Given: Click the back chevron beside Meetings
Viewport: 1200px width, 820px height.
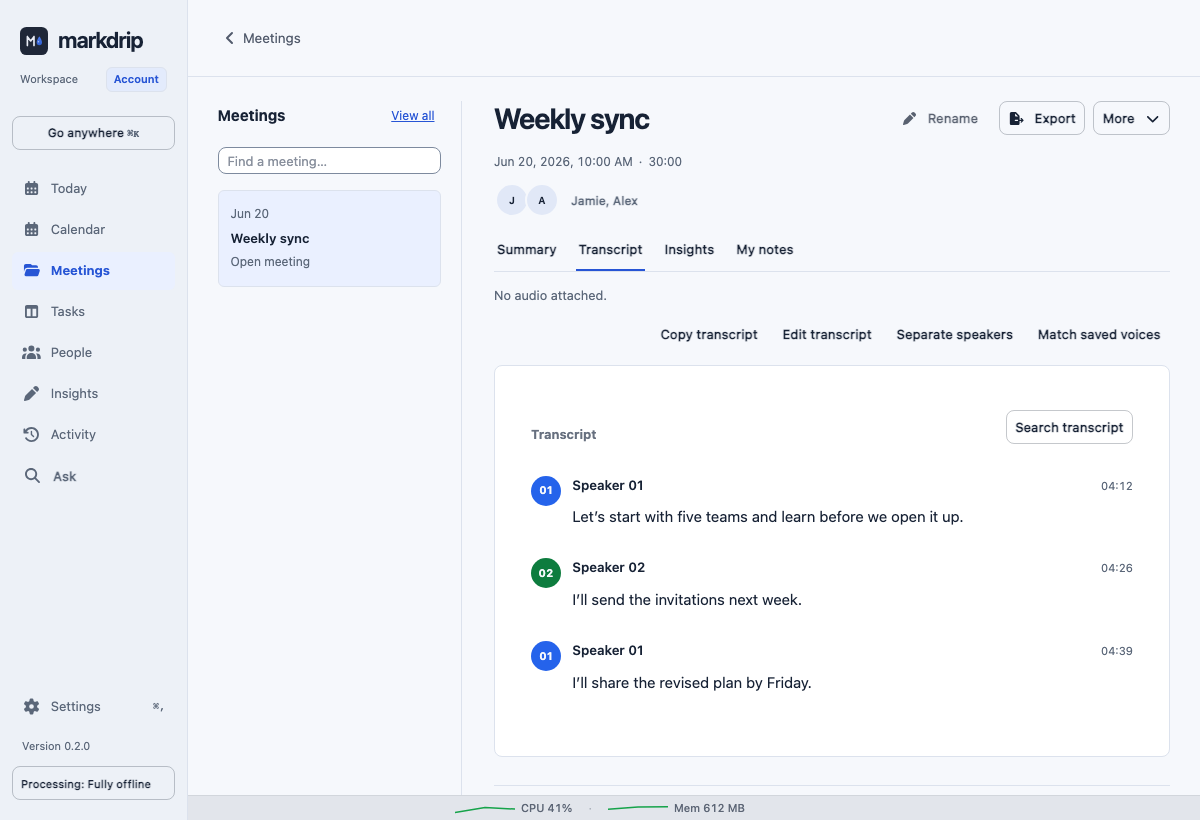Looking at the screenshot, I should pos(229,38).
